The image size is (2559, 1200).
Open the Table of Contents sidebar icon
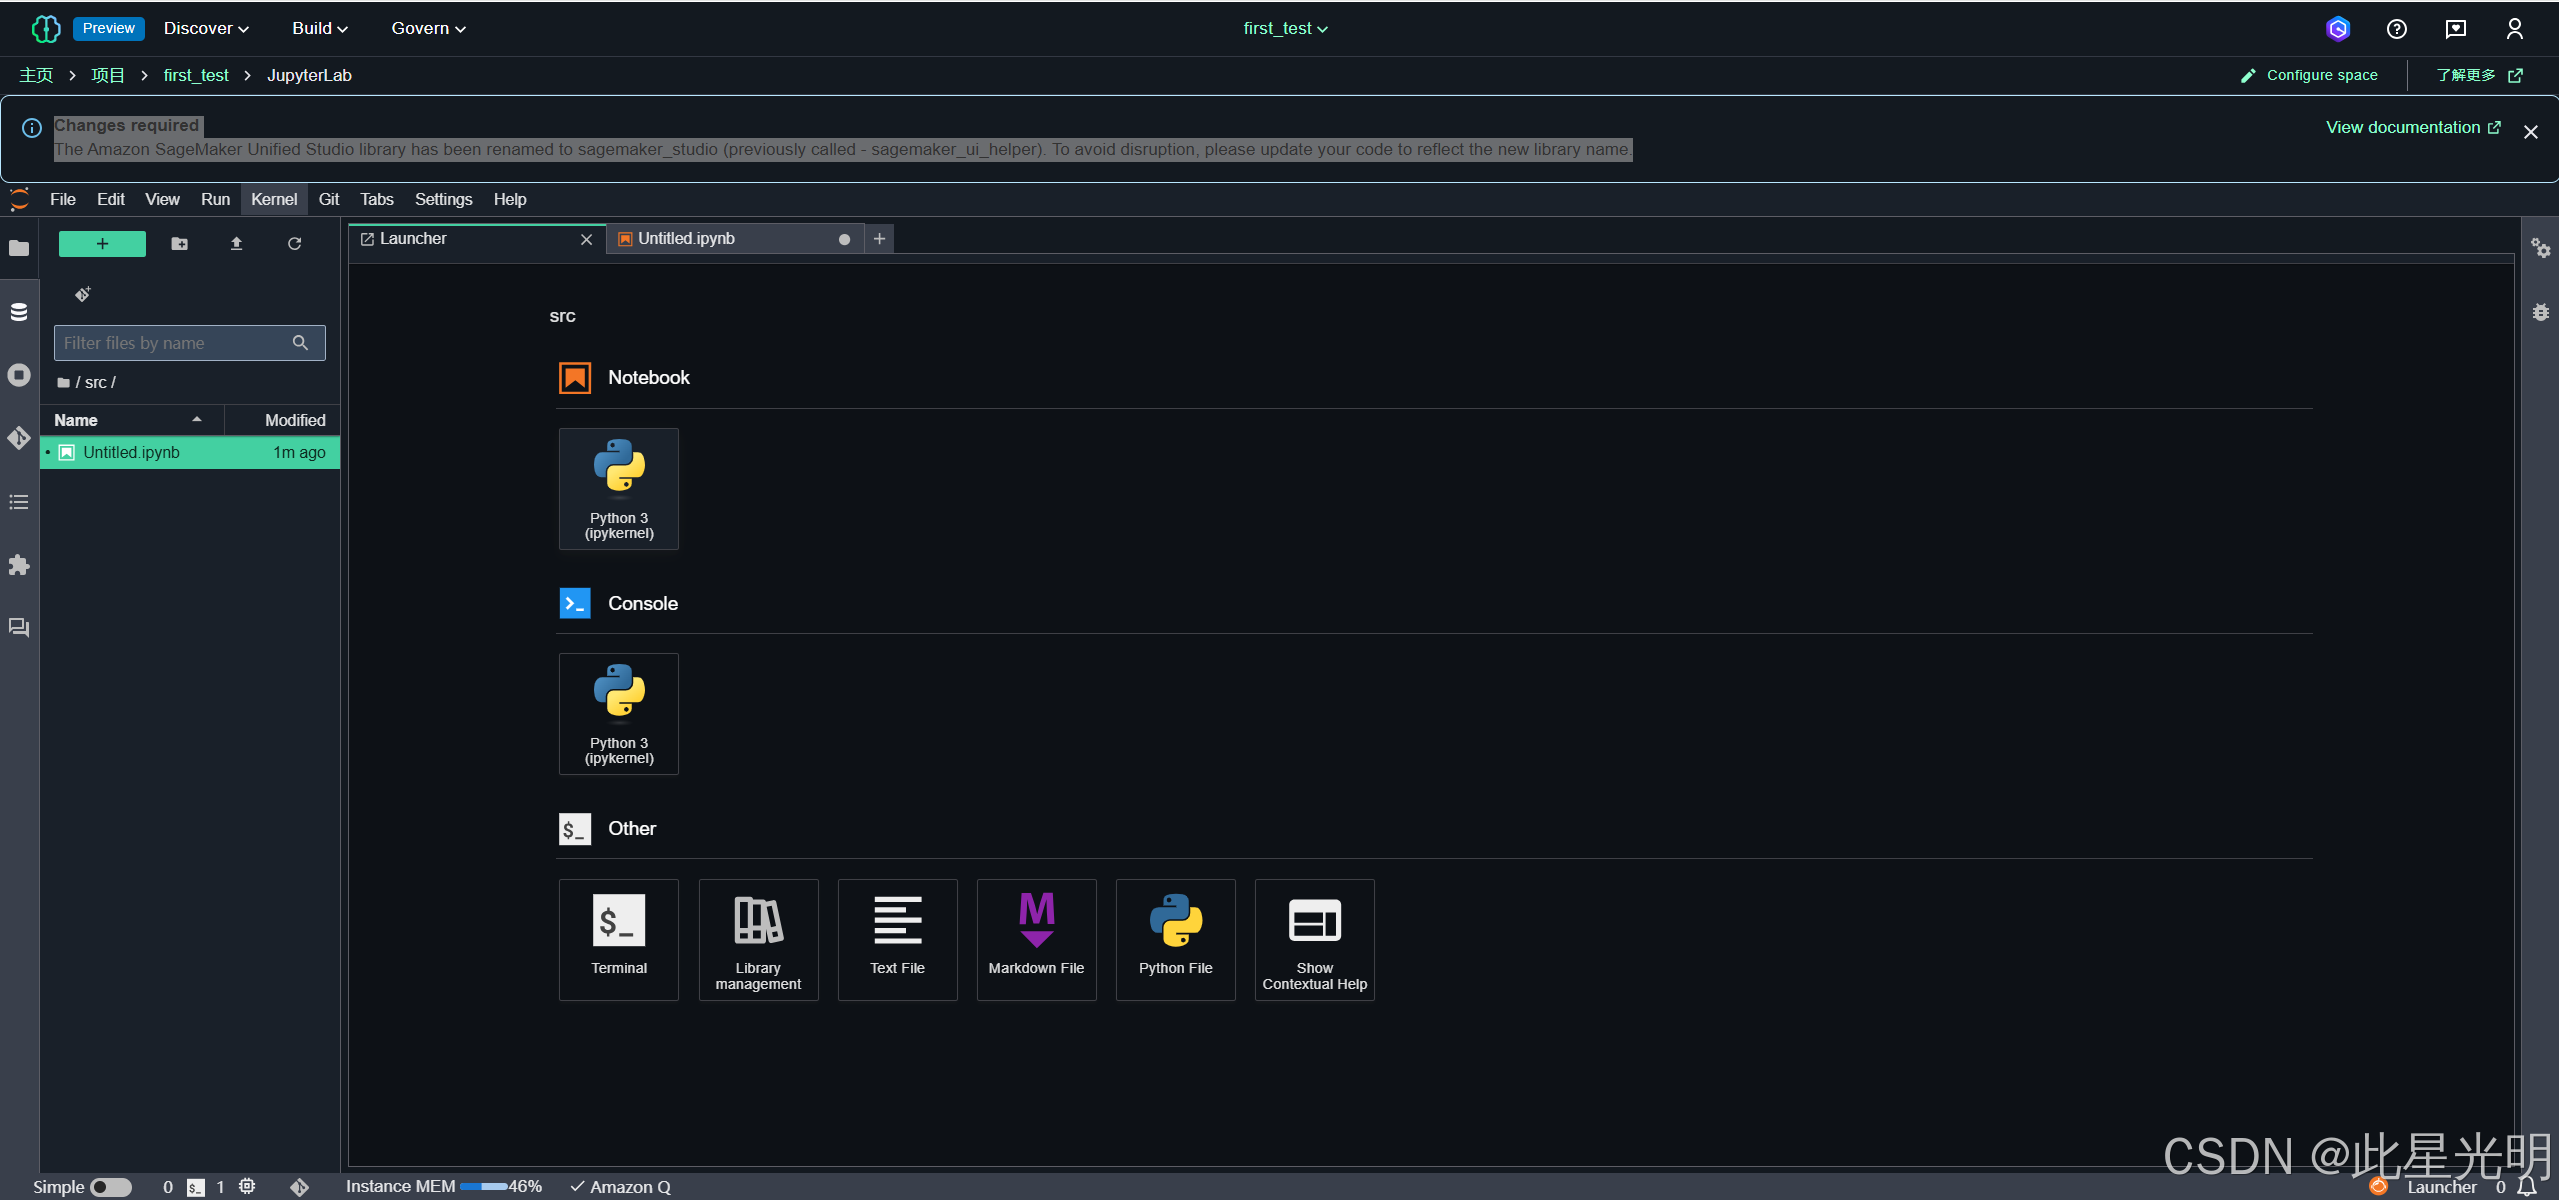coord(19,502)
